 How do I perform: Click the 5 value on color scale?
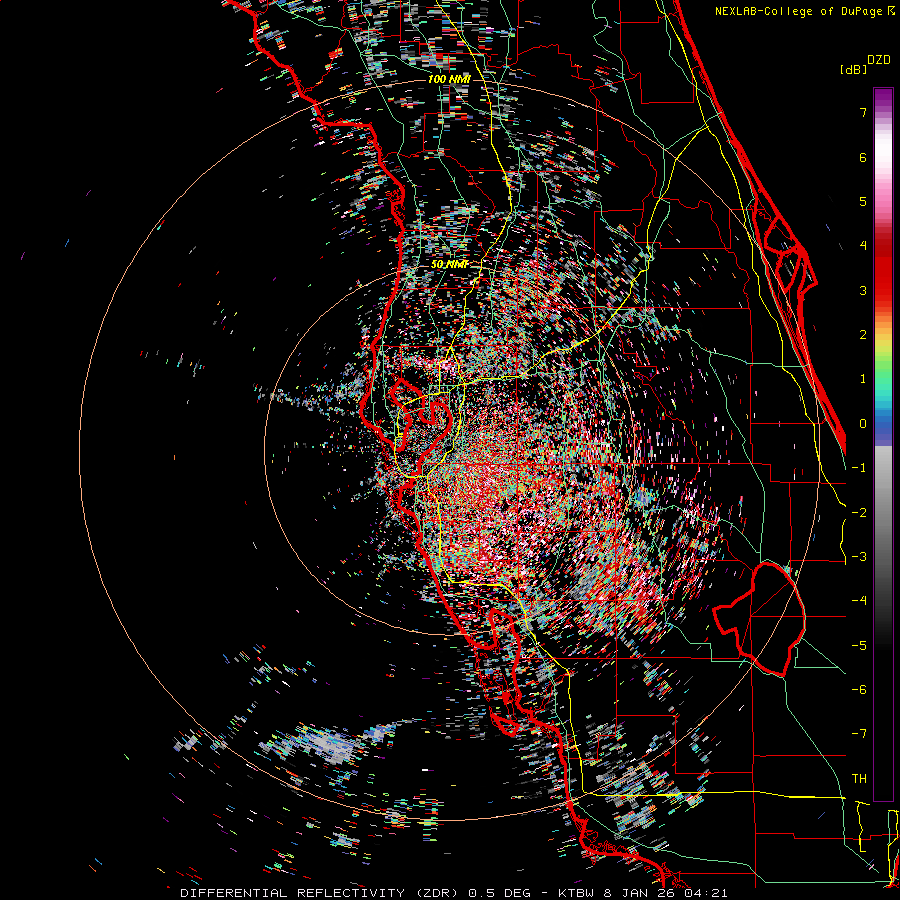point(863,201)
